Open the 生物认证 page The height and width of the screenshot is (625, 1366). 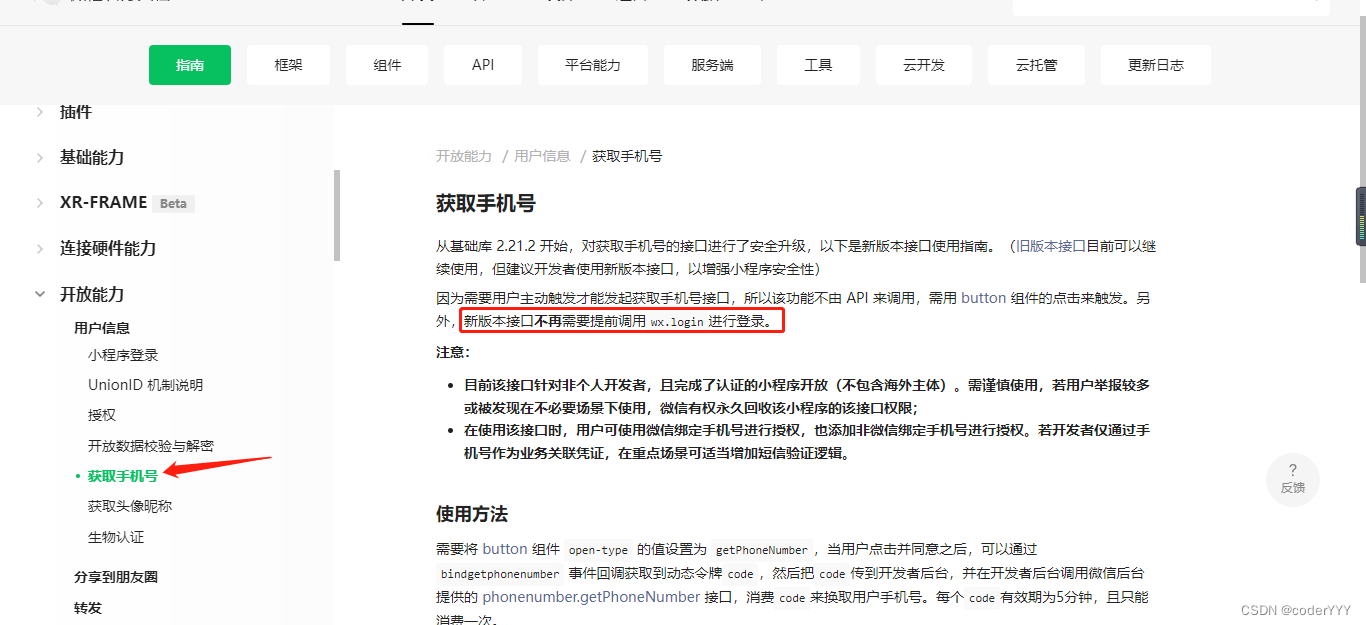(x=116, y=537)
